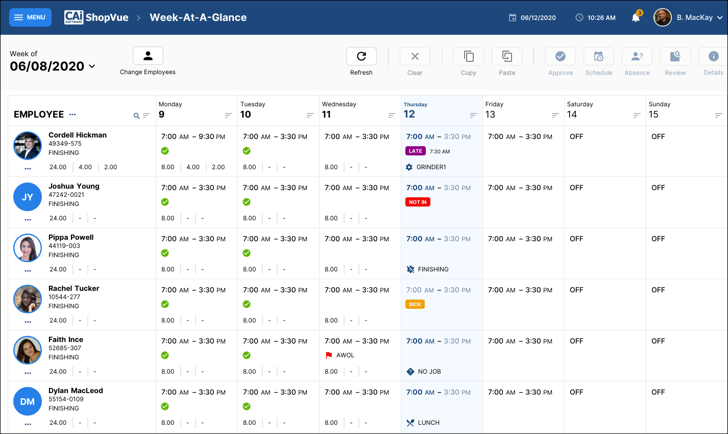This screenshot has width=728, height=434.
Task: Click the Details button
Action: (x=713, y=57)
